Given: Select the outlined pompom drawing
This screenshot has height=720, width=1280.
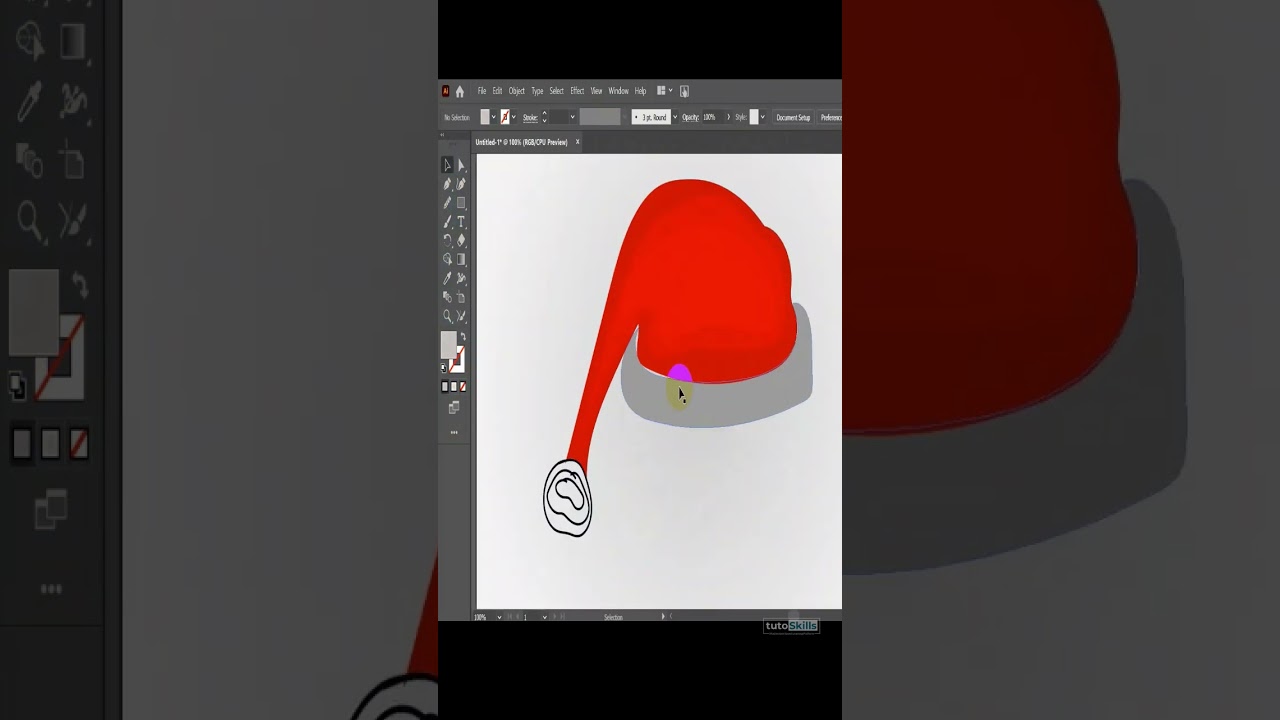Looking at the screenshot, I should click(568, 498).
